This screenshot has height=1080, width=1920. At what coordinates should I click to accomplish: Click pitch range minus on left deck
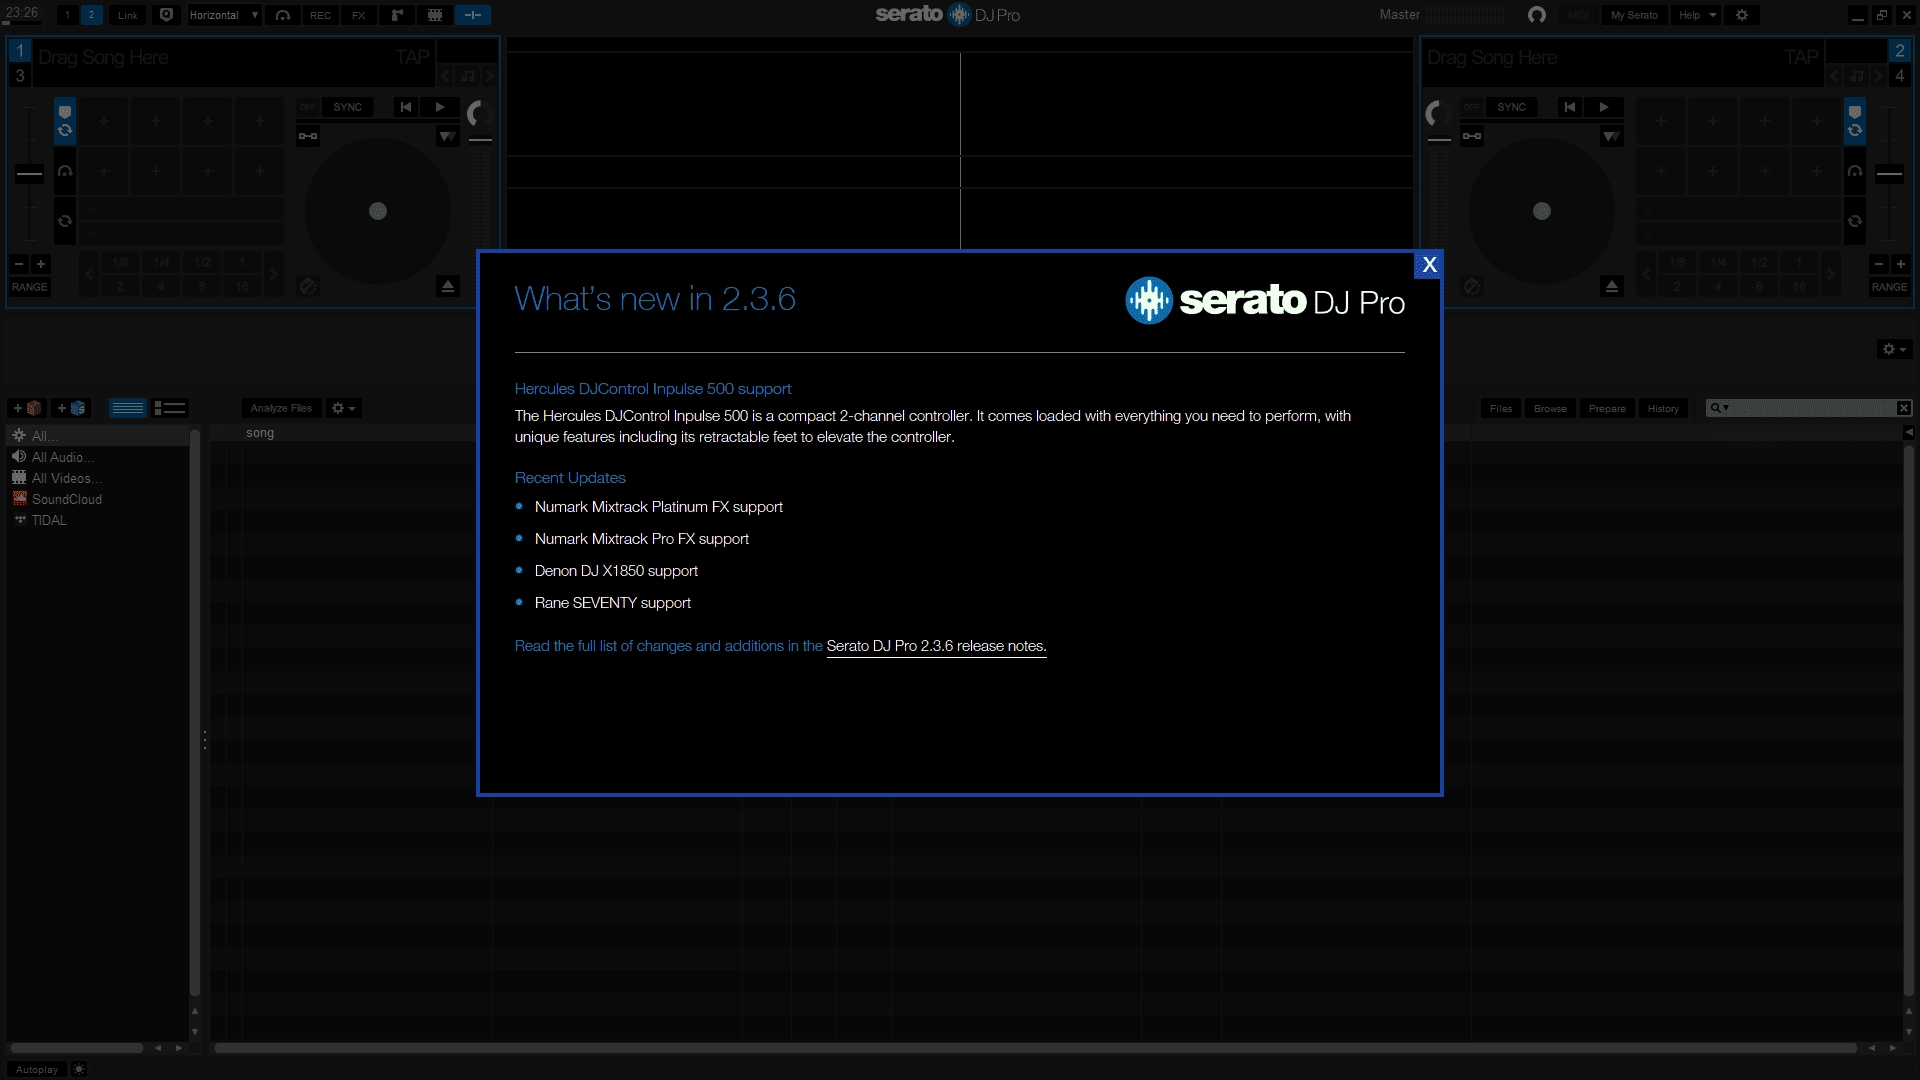click(18, 264)
